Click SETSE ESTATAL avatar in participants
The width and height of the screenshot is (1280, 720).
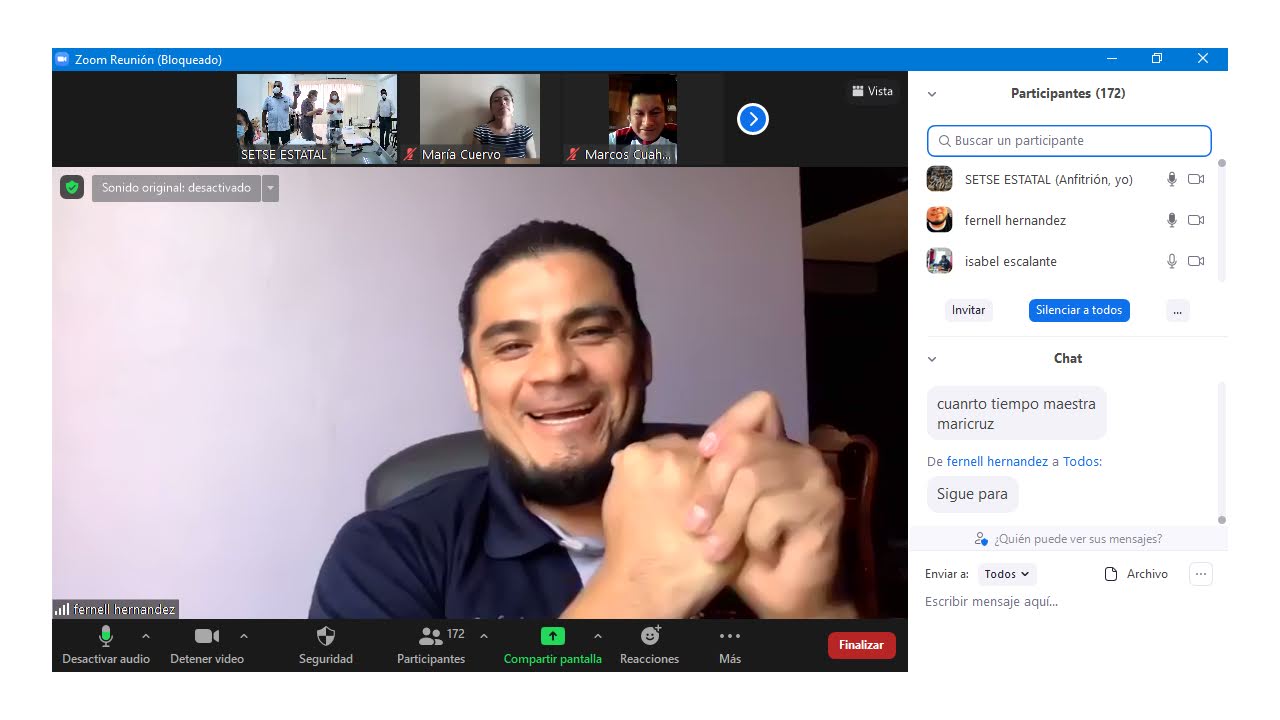939,179
